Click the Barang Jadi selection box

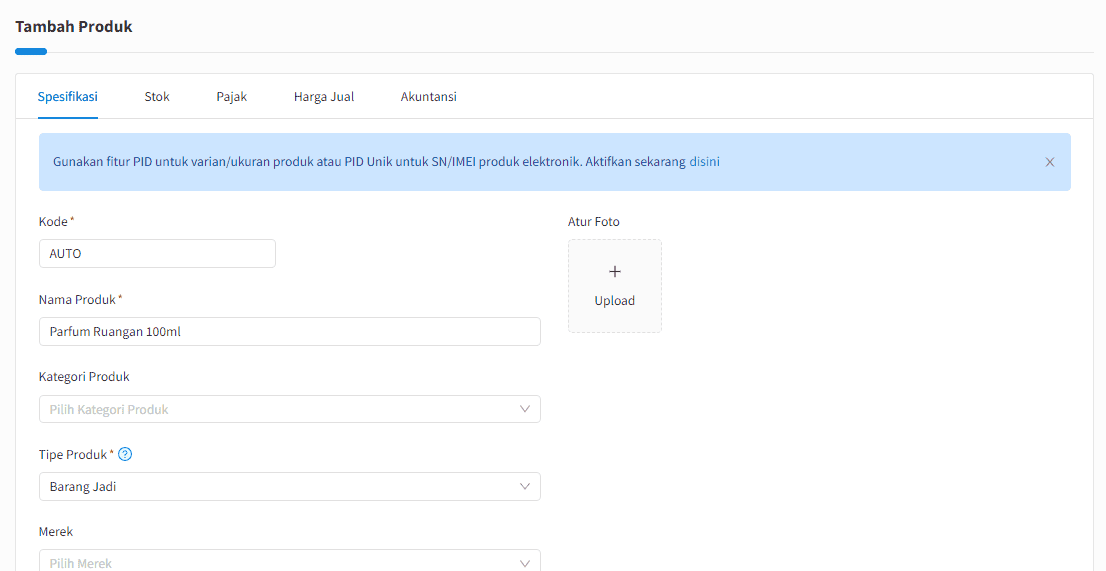coord(290,486)
